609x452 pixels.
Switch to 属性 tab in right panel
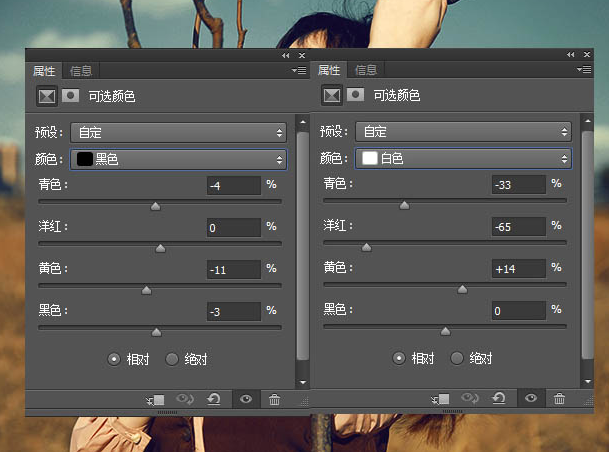(x=329, y=70)
